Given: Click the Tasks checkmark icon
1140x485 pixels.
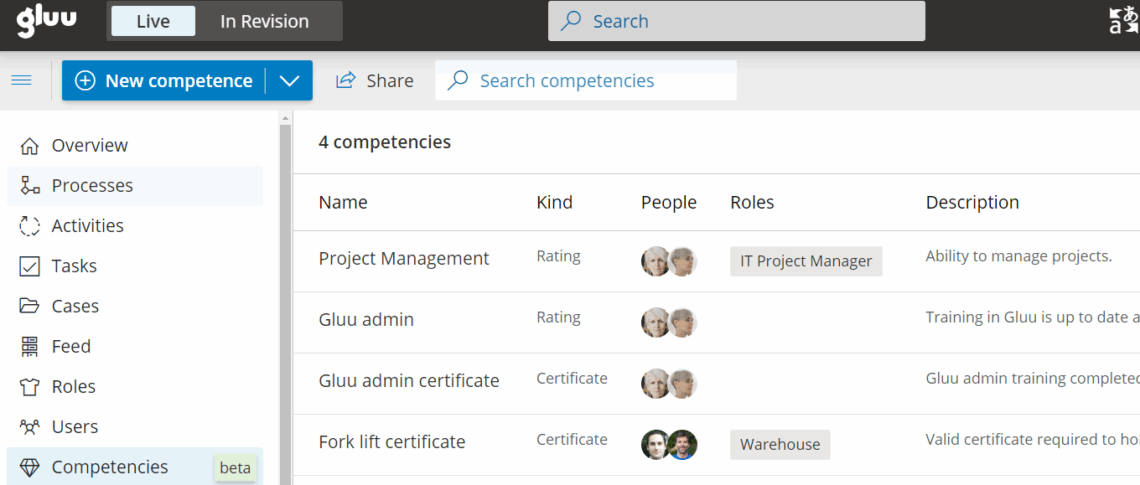Looking at the screenshot, I should [30, 266].
